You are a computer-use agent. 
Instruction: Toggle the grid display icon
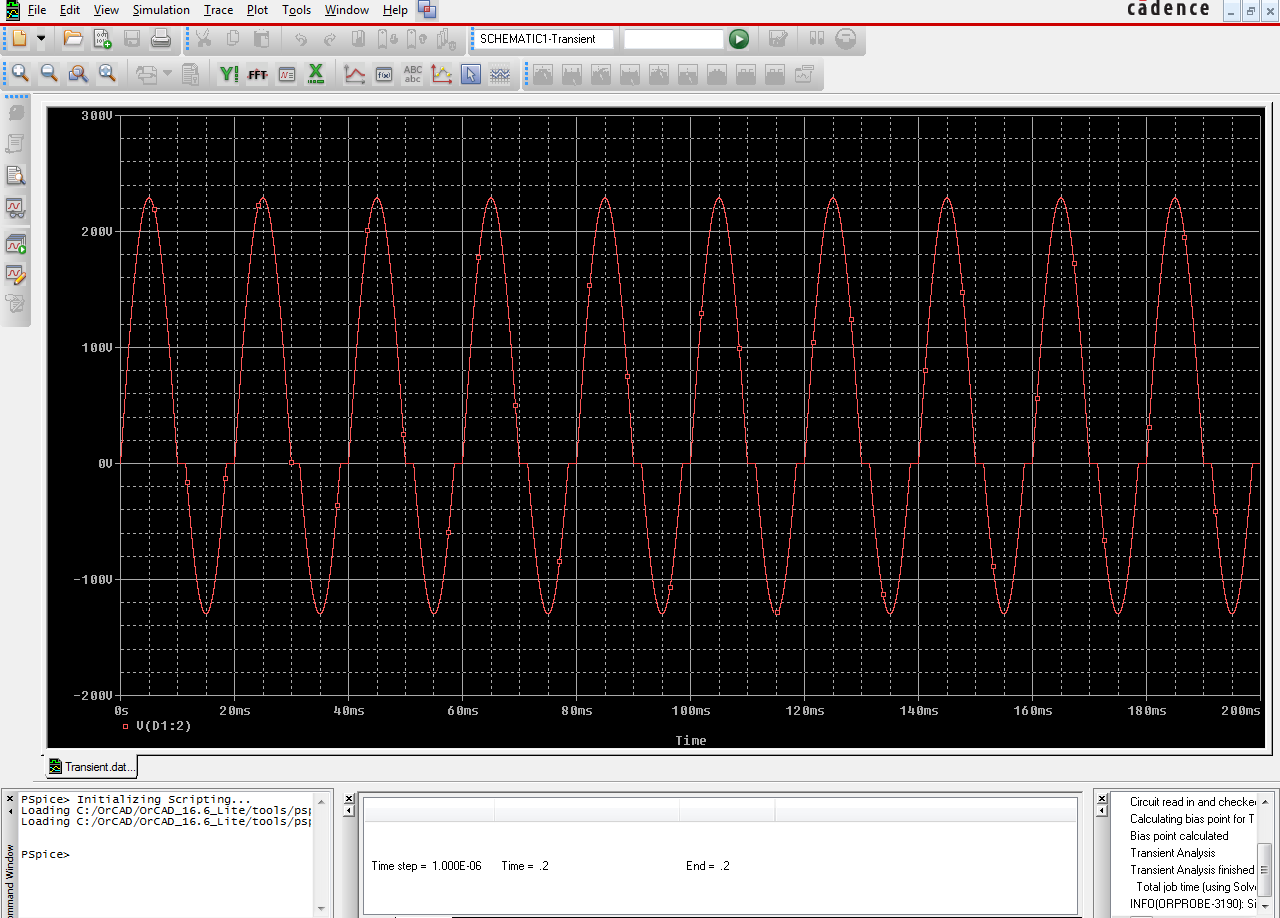(x=499, y=73)
